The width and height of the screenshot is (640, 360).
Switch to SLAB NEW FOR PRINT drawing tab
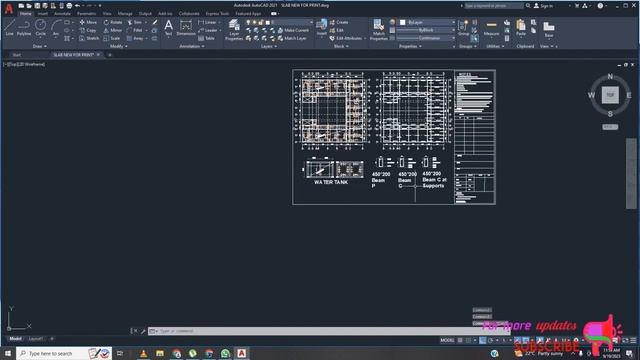(x=73, y=55)
